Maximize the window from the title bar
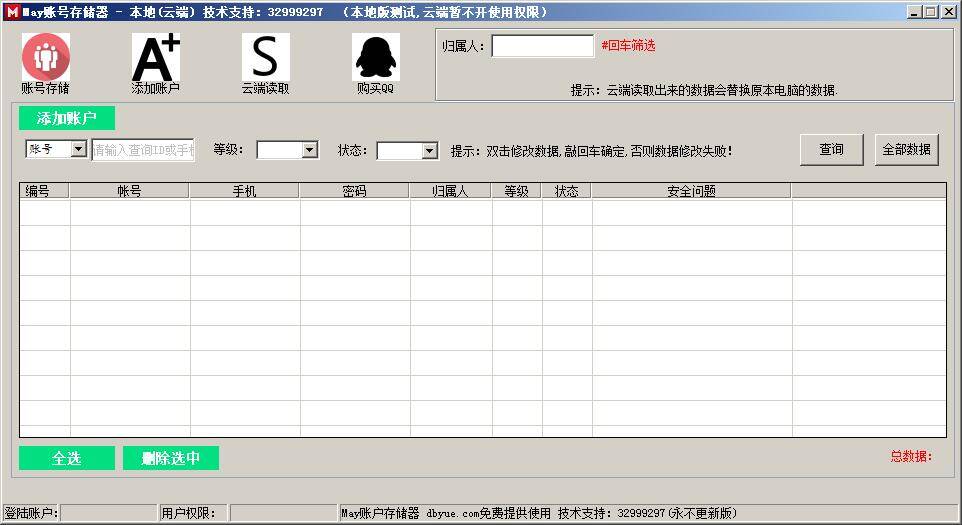This screenshot has height=525, width=962. coord(931,12)
